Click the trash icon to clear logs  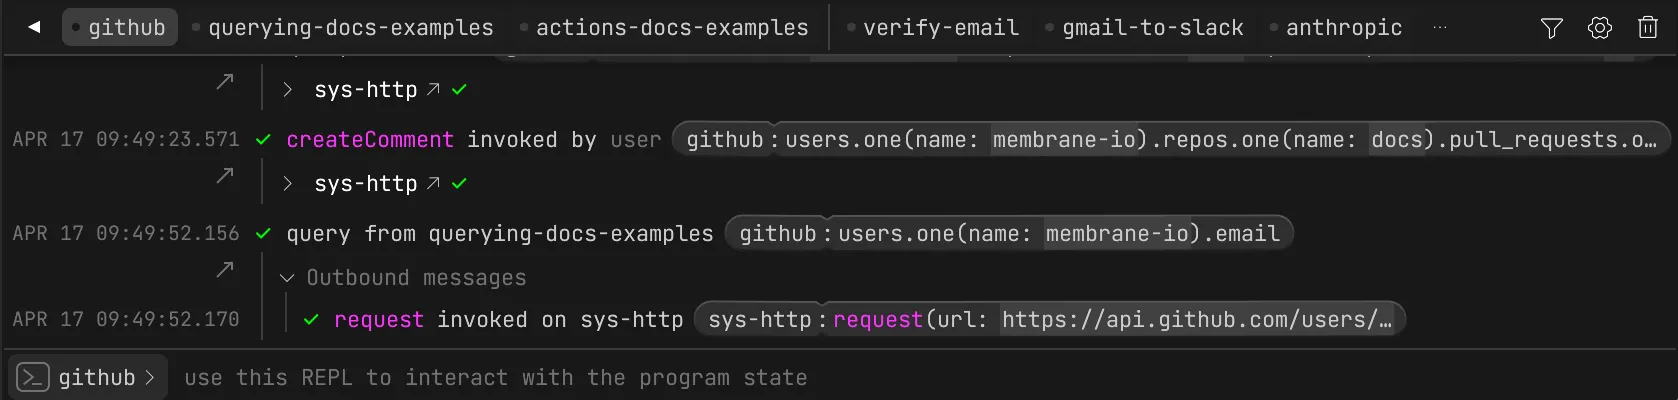(x=1648, y=28)
